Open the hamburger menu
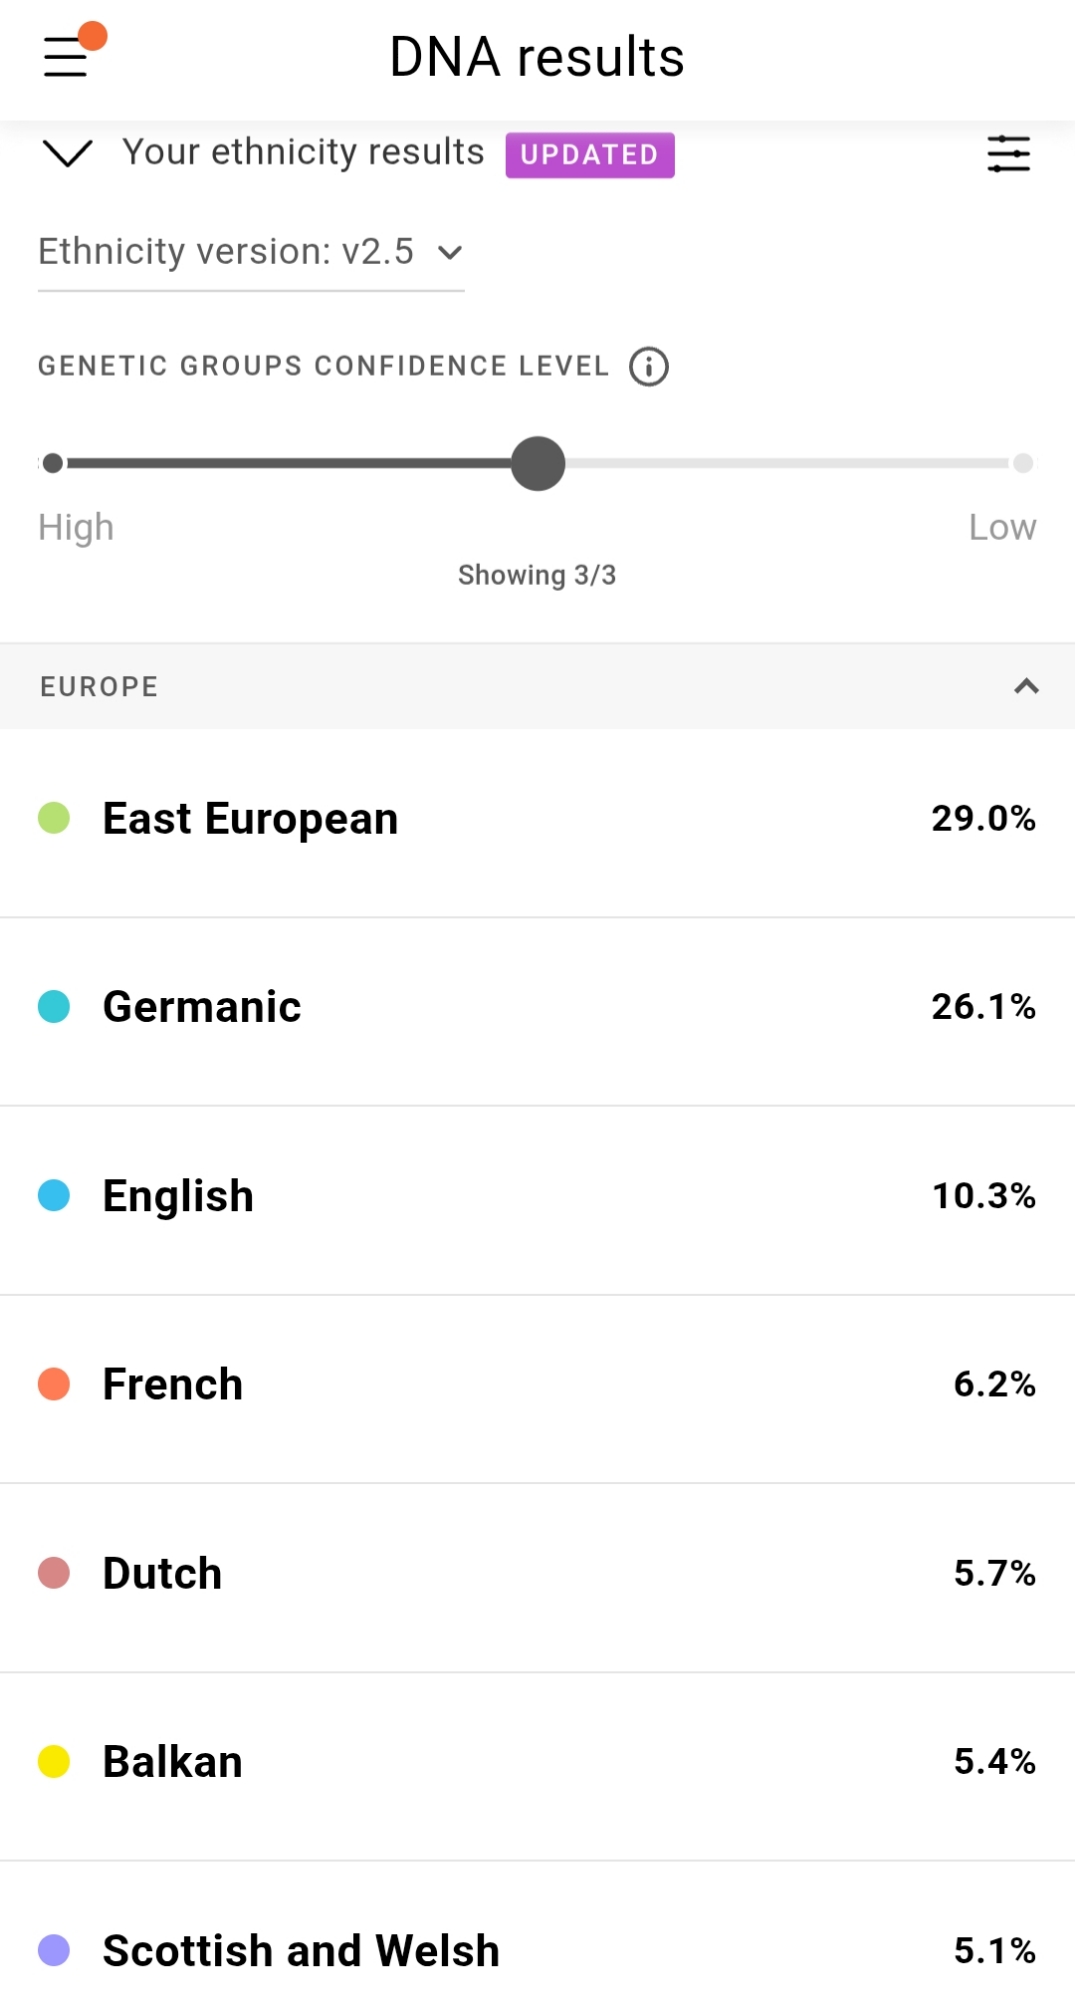The height and width of the screenshot is (2000, 1075). click(66, 57)
